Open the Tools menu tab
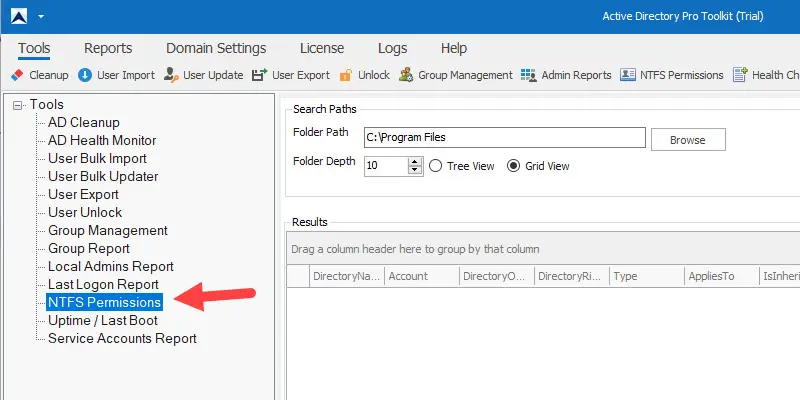 click(34, 48)
